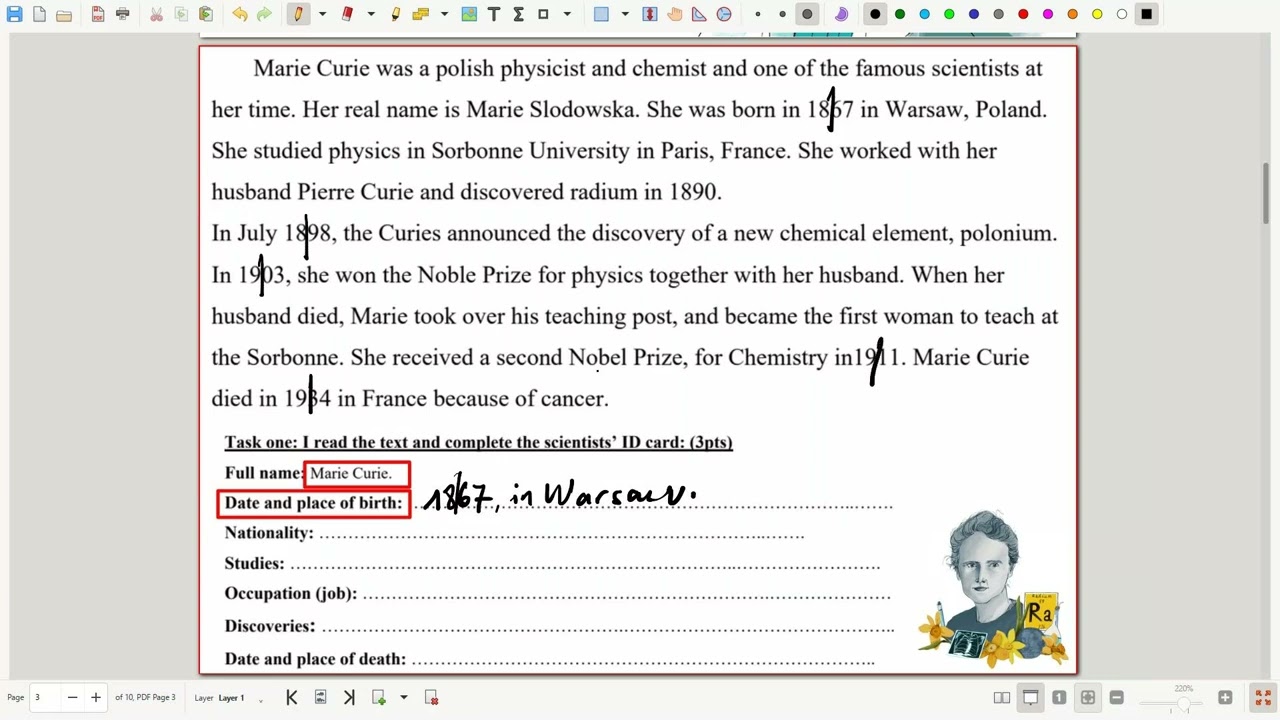Save the document with the floppy disk icon
The height and width of the screenshot is (720, 1280).
[14, 14]
